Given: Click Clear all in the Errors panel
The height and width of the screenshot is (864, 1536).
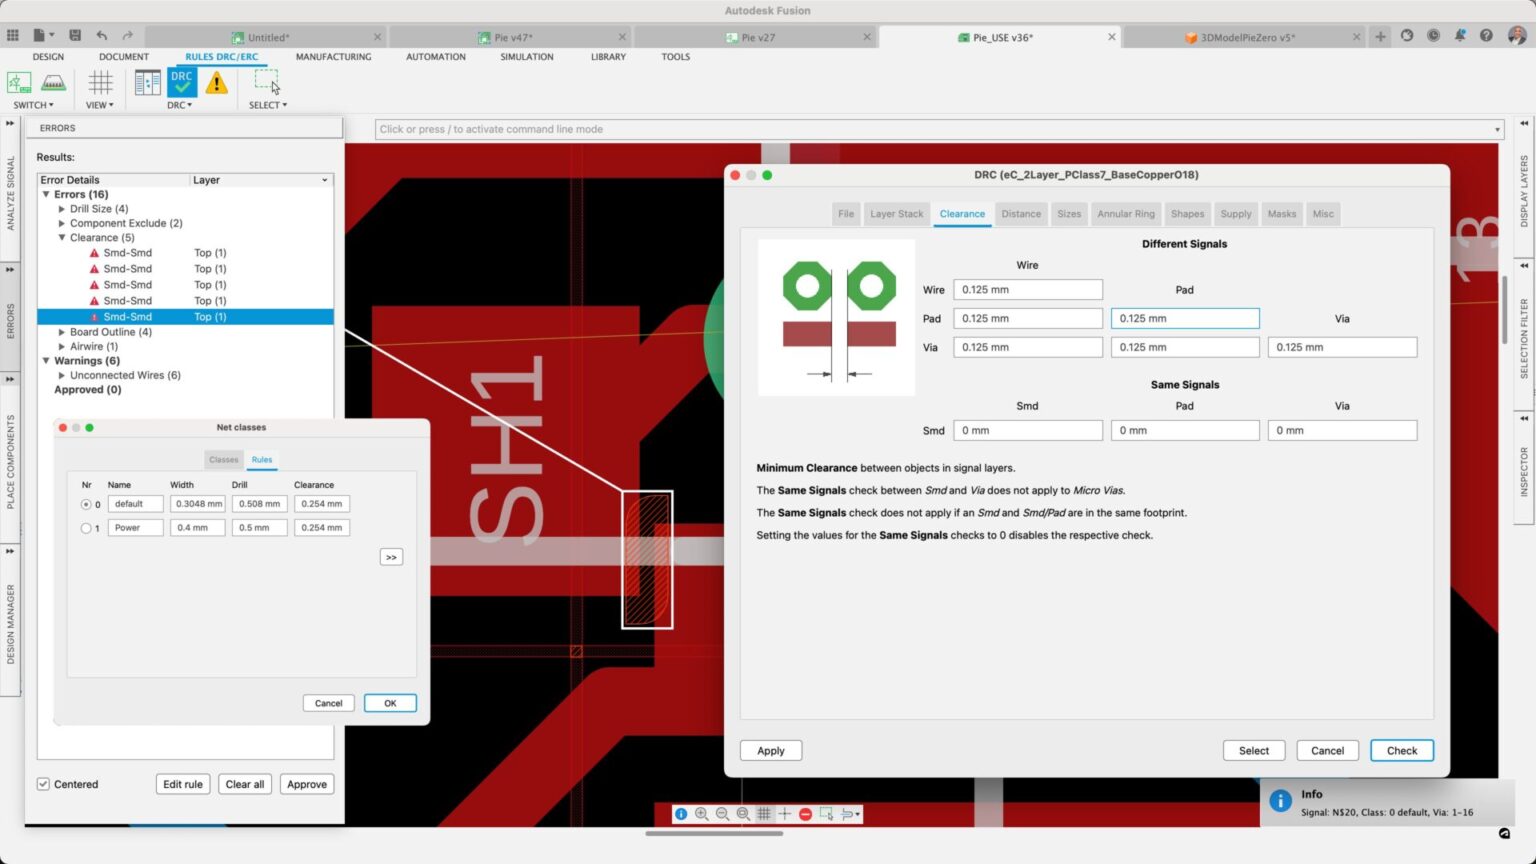Looking at the screenshot, I should (x=244, y=784).
